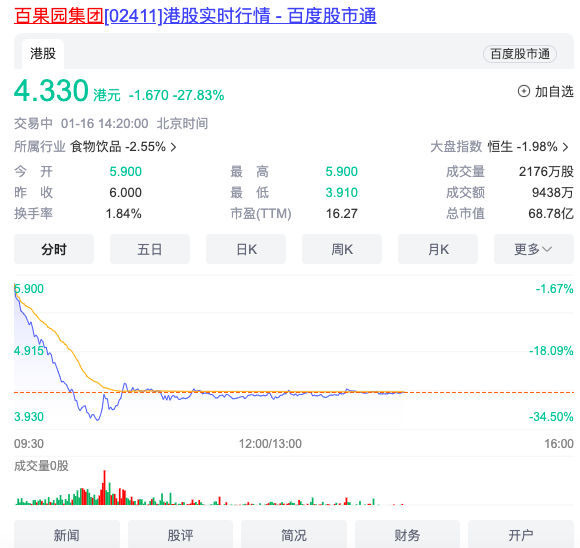The width and height of the screenshot is (580, 548).
Task: Open the 股评 section button
Action: click(x=181, y=535)
